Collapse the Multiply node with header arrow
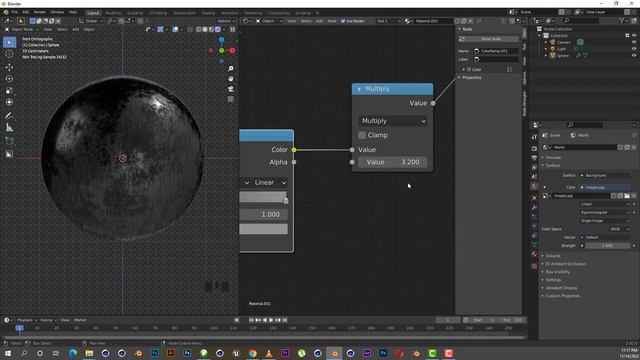The image size is (640, 360). pos(359,89)
